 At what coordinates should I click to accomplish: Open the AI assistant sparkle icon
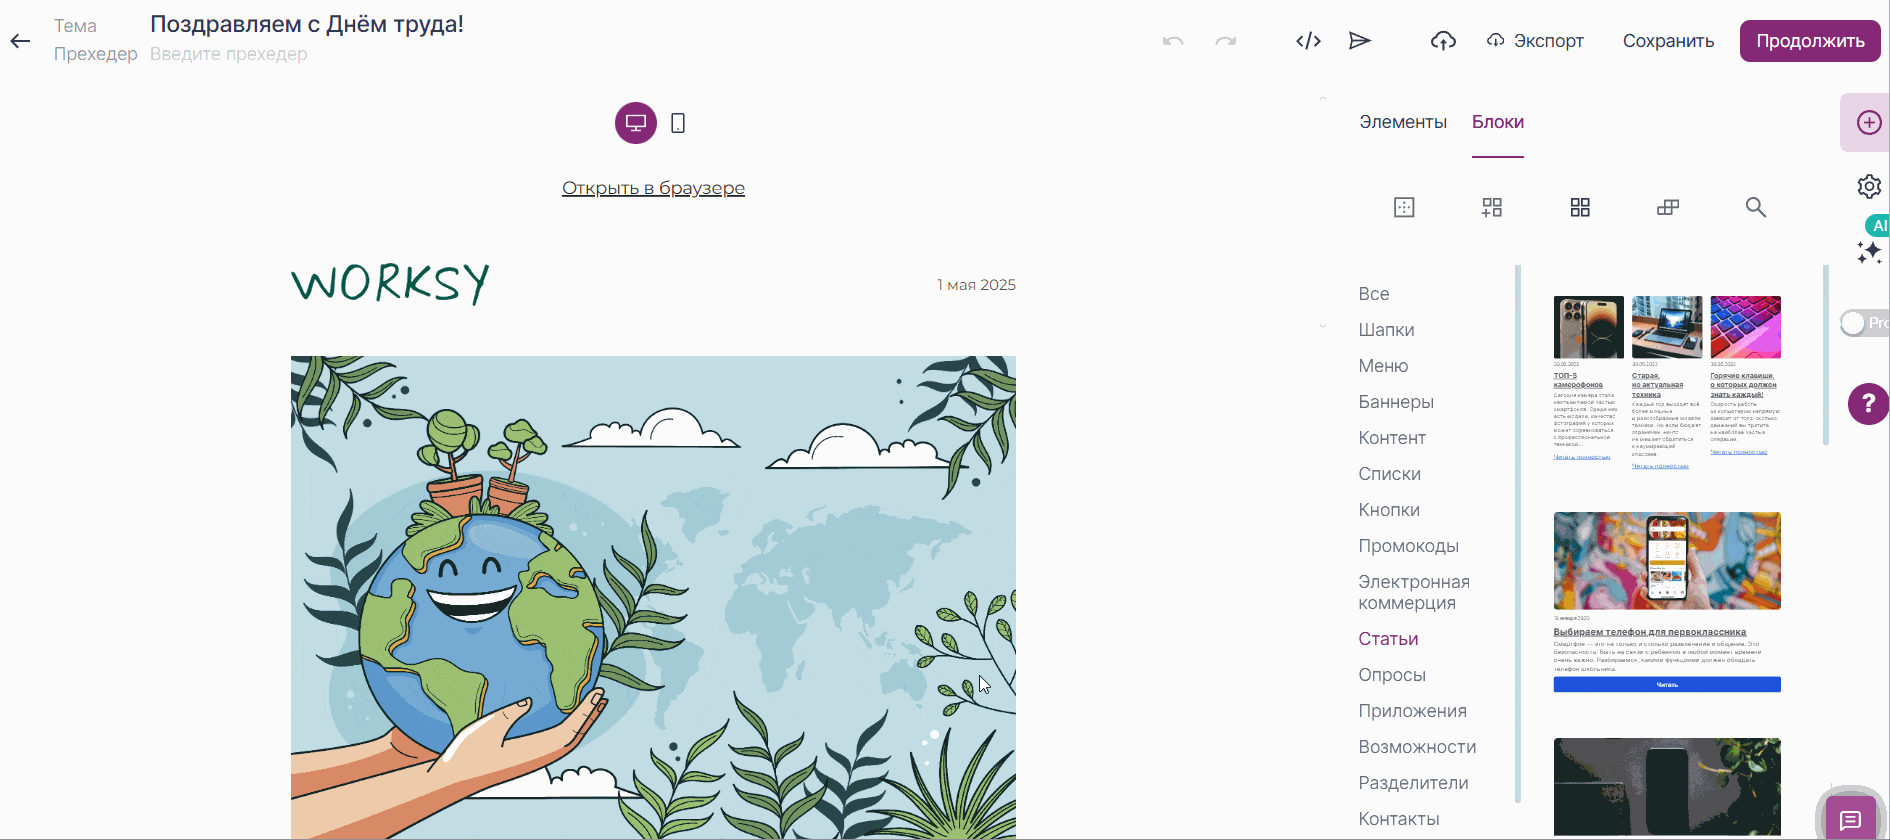[x=1868, y=252]
